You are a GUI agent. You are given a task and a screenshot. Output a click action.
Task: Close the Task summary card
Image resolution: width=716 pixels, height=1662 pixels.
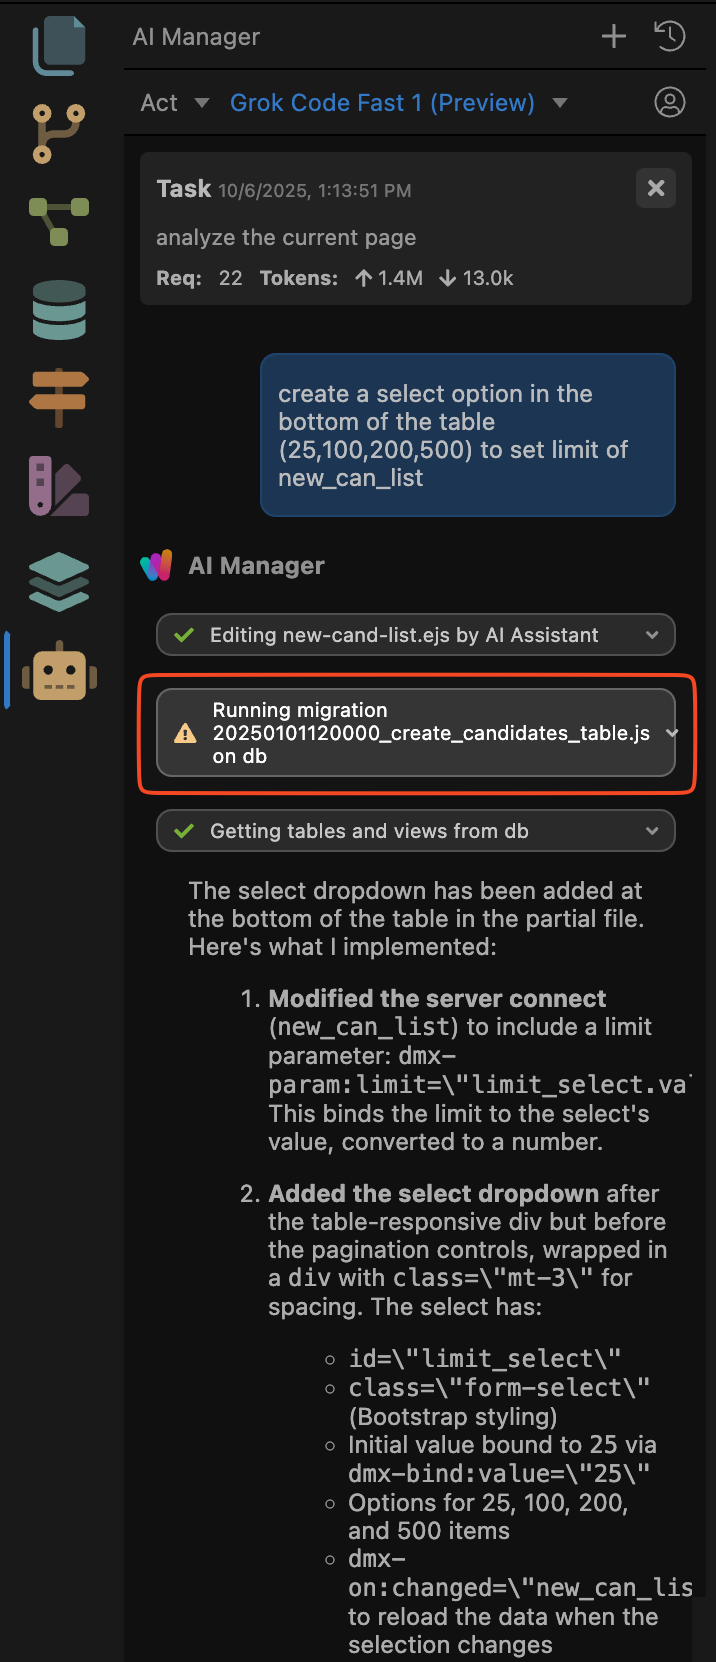click(656, 188)
